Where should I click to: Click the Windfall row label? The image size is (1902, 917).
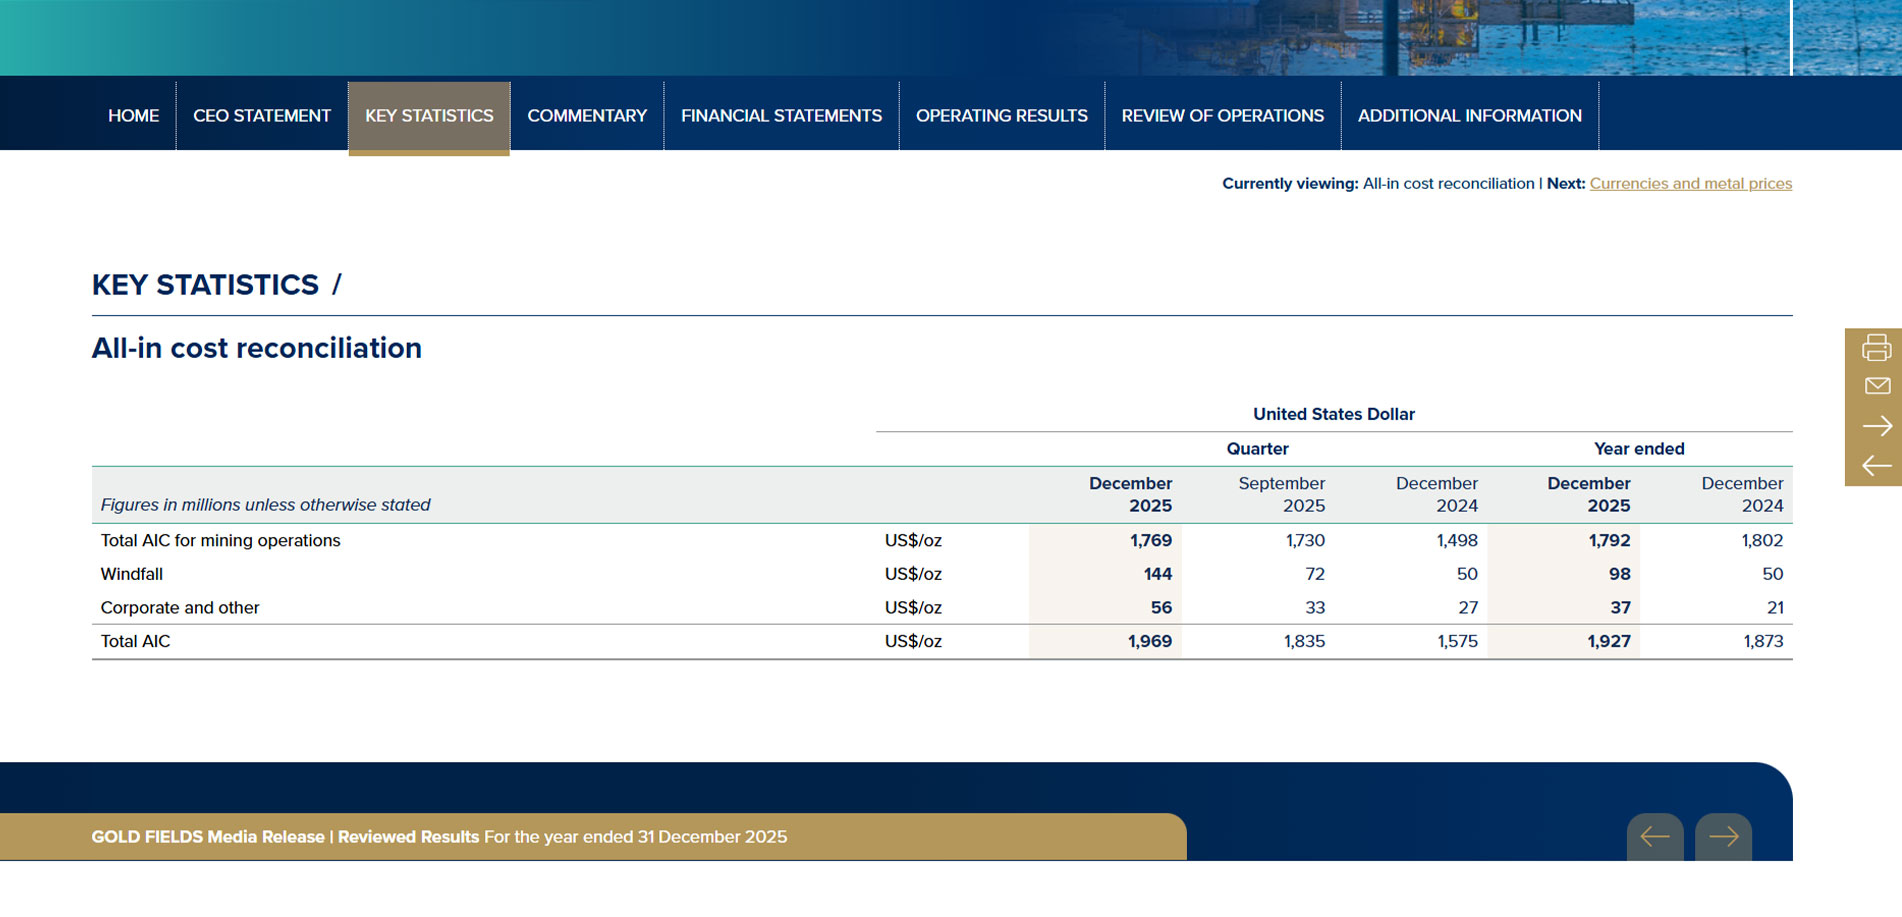(x=131, y=574)
